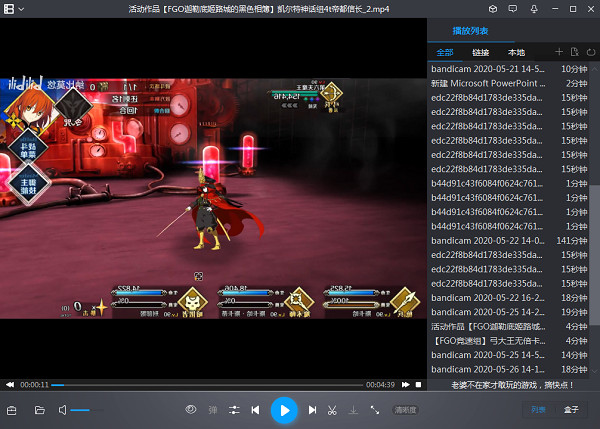Toggle the pin-on-top icon in title bar

pyautogui.click(x=534, y=9)
